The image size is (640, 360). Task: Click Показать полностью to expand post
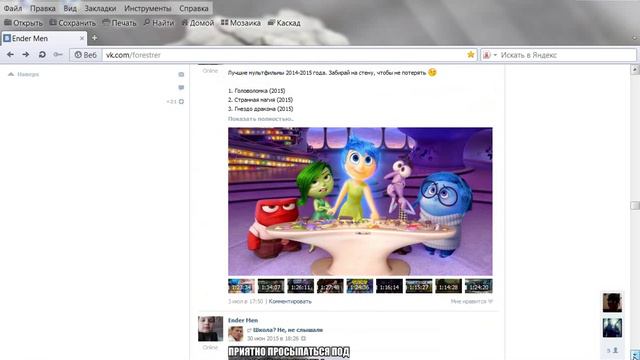point(260,119)
